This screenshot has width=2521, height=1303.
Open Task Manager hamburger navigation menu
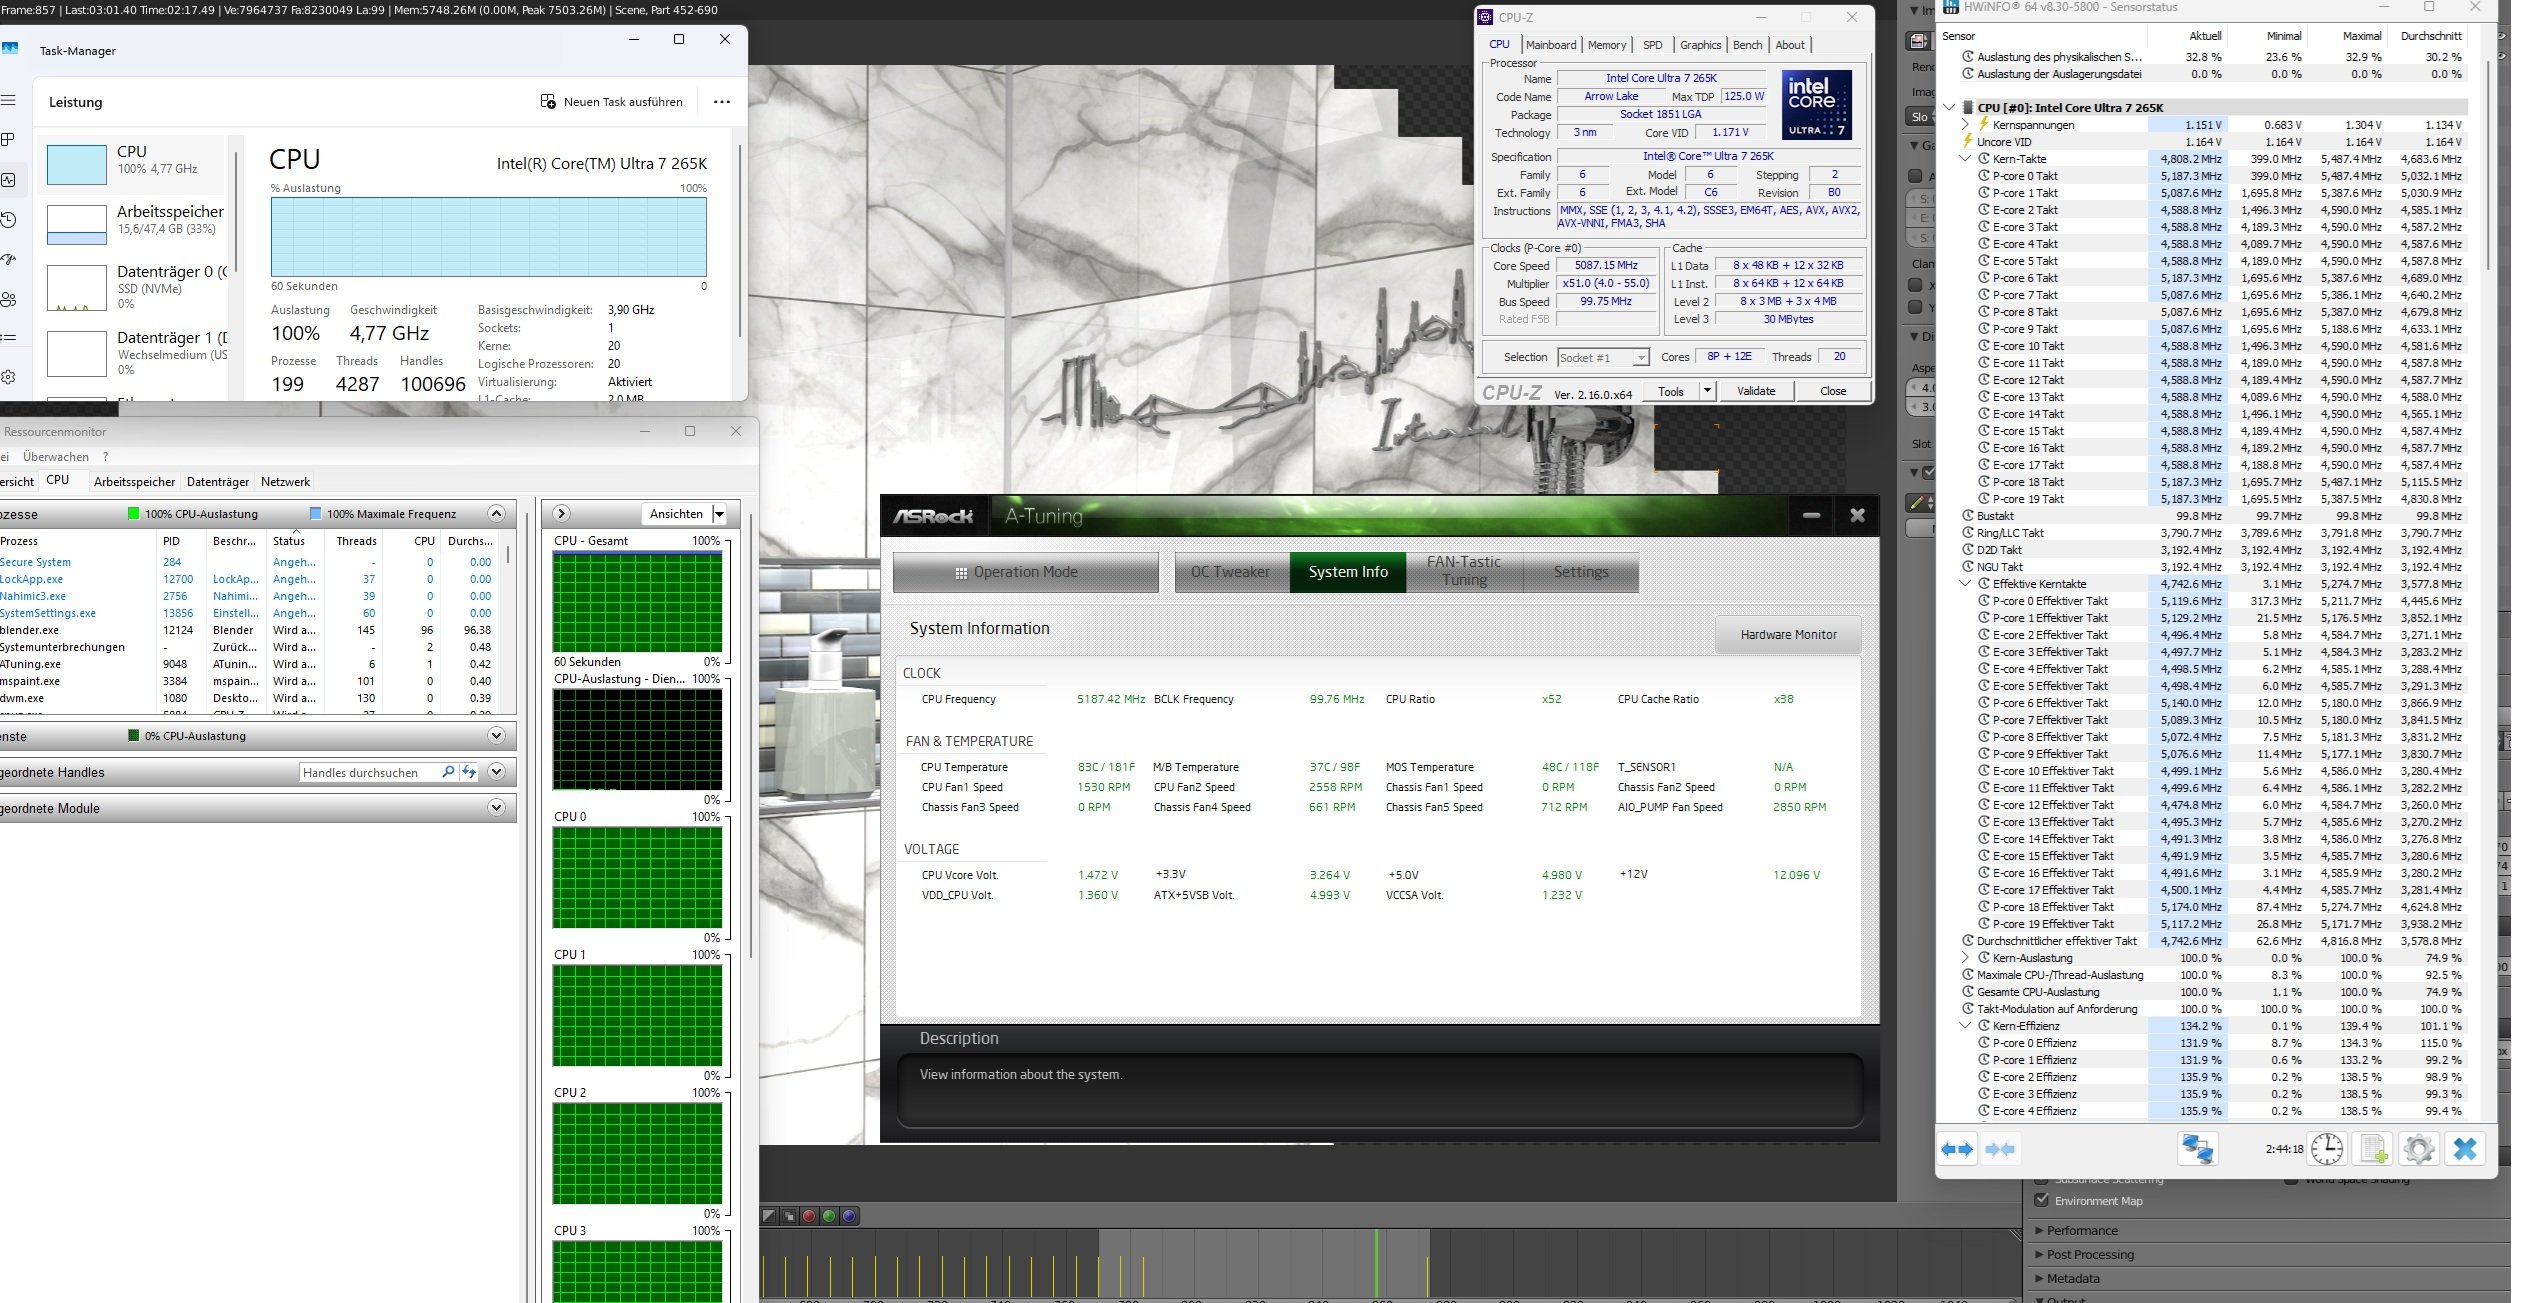pos(8,100)
